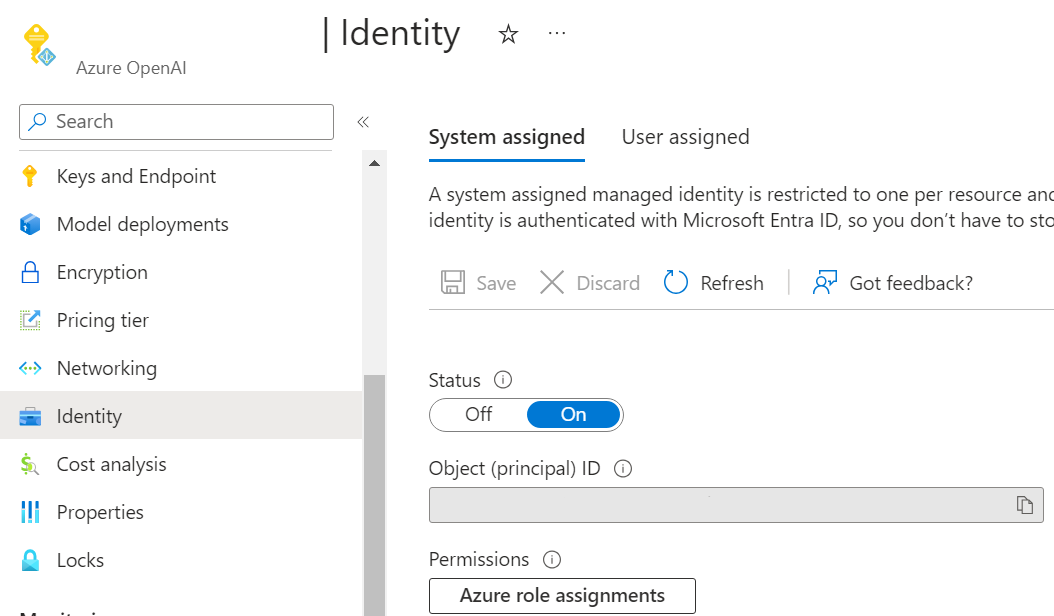This screenshot has height=616, width=1054.
Task: Open the Networking settings page
Action: [x=106, y=368]
